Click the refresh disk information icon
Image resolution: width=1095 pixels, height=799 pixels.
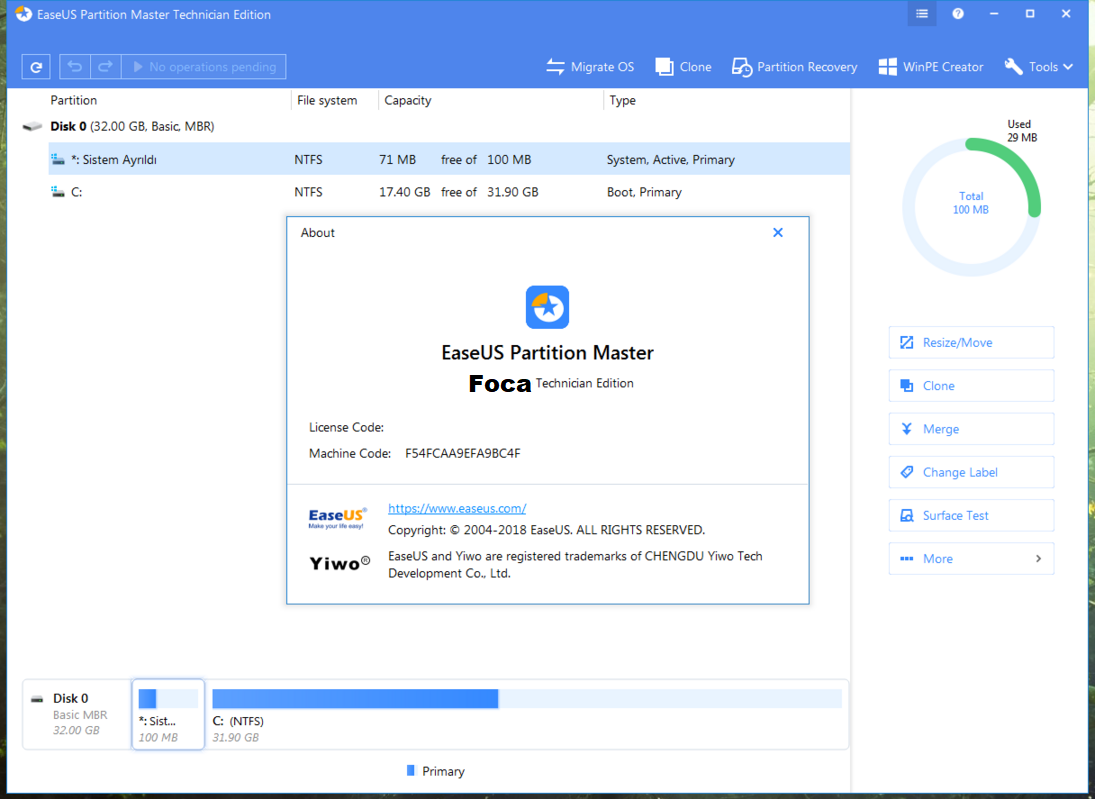pos(36,67)
